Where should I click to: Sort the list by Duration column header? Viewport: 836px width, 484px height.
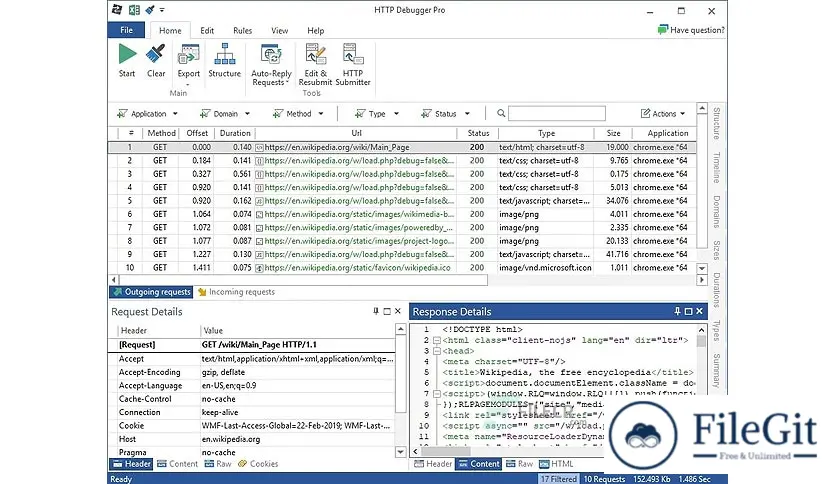pyautogui.click(x=235, y=133)
